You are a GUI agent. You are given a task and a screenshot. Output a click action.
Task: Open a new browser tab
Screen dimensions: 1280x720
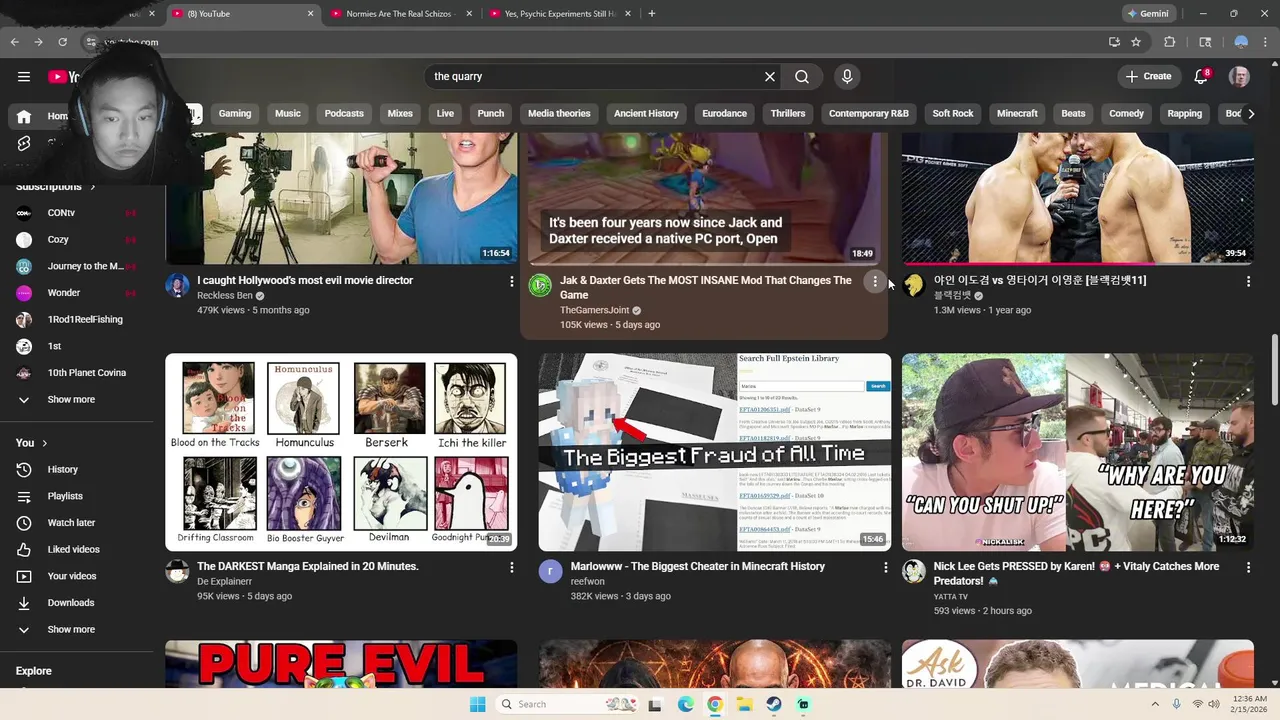coord(652,14)
